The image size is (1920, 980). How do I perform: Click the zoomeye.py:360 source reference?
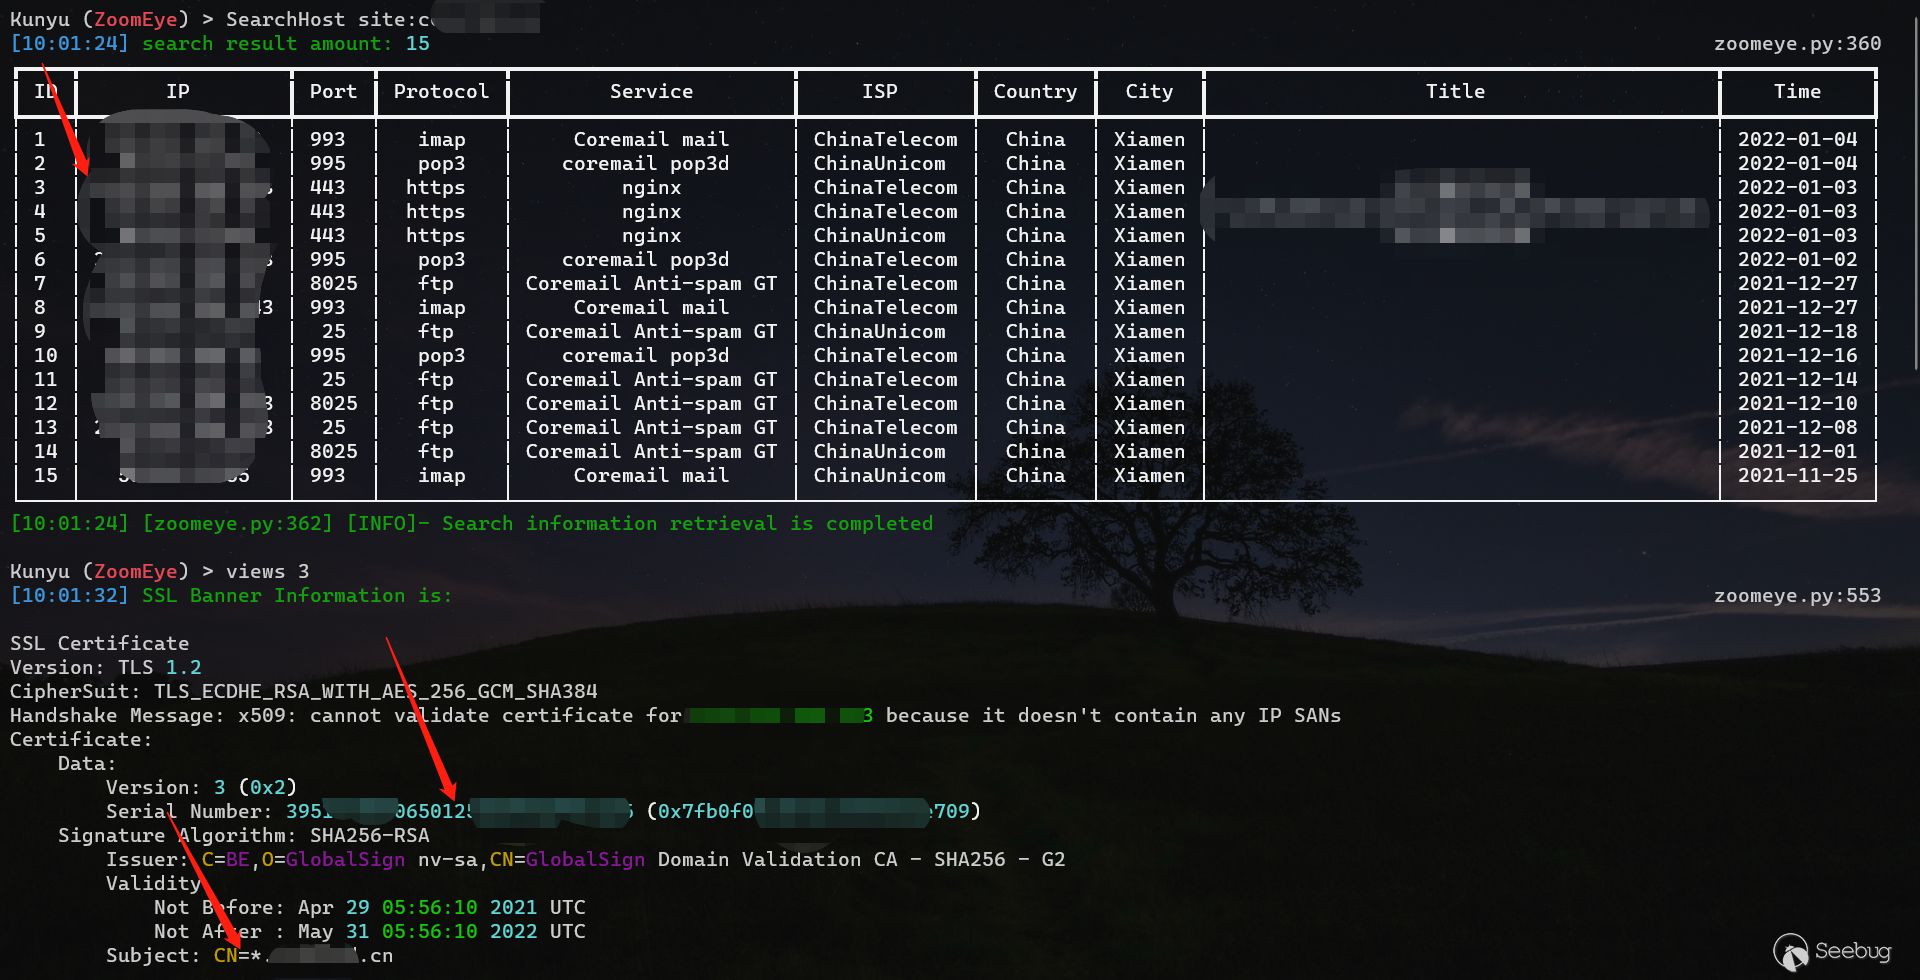(x=1797, y=44)
